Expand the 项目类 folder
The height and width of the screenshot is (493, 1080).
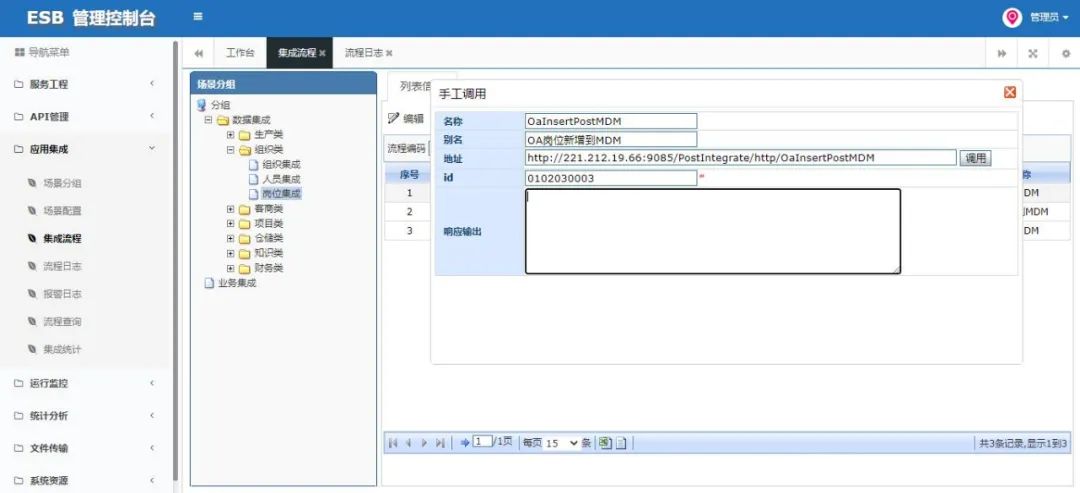[x=230, y=224]
